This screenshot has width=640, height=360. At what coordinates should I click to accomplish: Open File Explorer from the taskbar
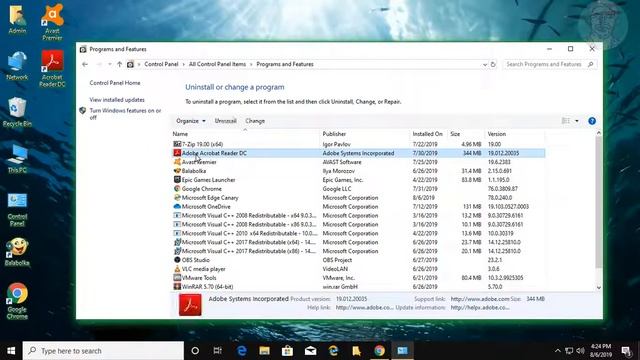coord(264,351)
